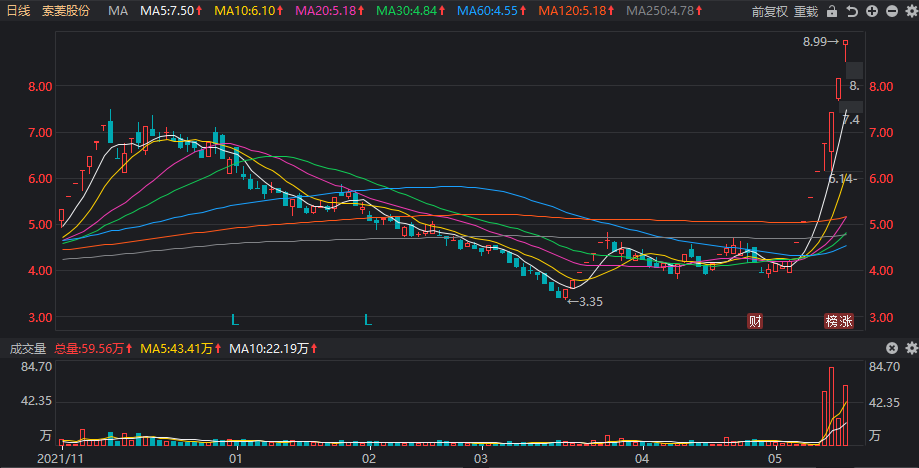The width and height of the screenshot is (919, 468).
Task: Click the 财 financial report marker
Action: coord(755,320)
